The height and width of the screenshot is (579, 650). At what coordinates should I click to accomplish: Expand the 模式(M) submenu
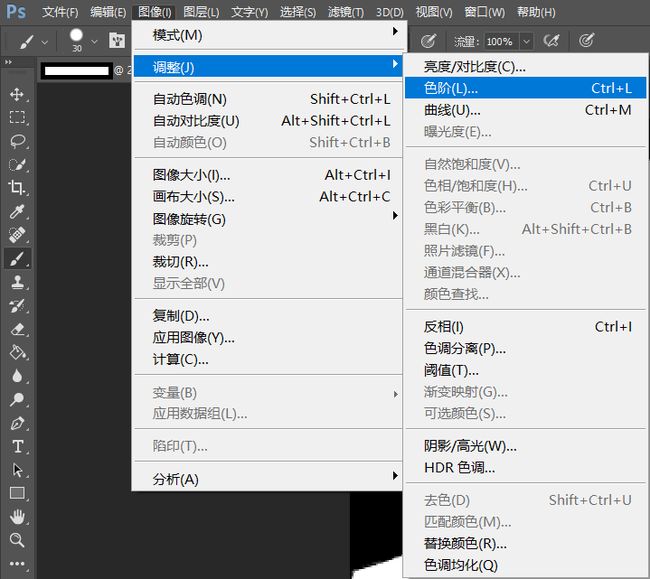pos(268,35)
